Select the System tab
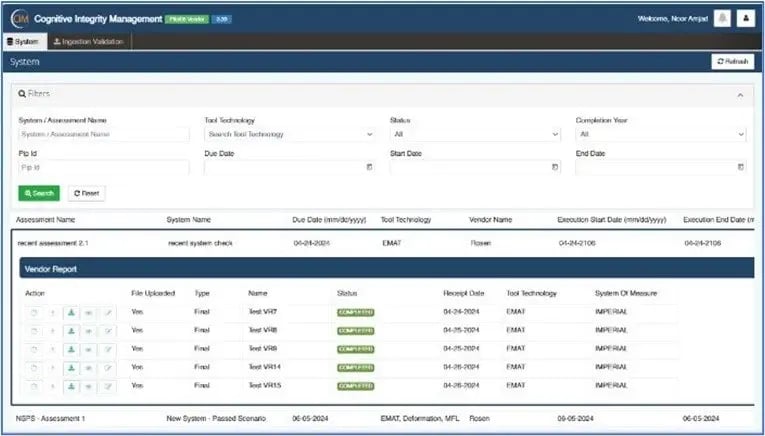Screen dimensions: 765x436 22,42
